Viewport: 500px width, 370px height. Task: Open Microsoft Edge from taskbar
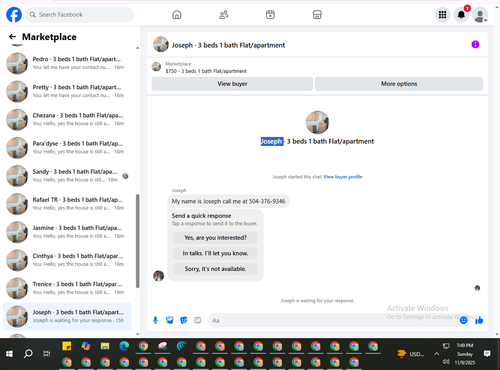point(124,346)
